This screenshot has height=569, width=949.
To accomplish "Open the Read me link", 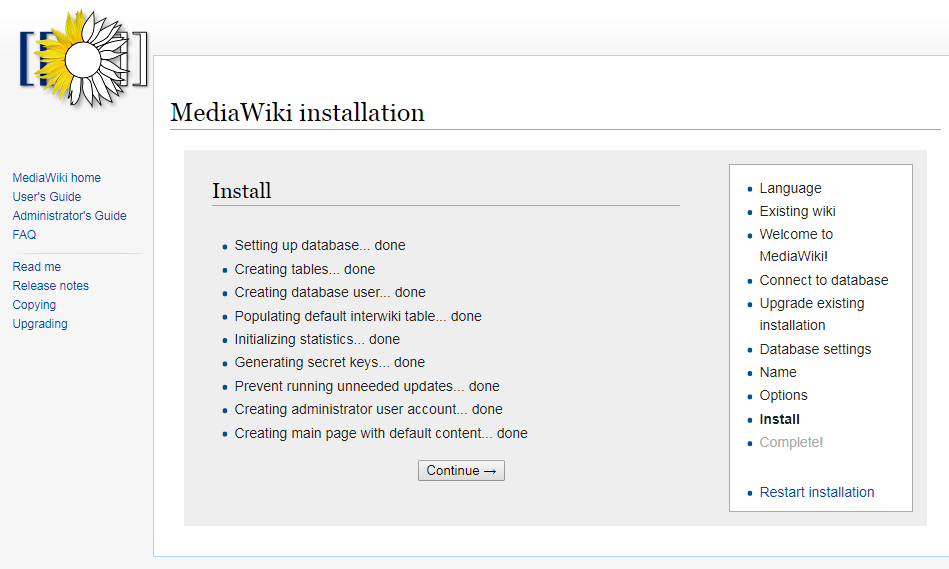I will (37, 267).
